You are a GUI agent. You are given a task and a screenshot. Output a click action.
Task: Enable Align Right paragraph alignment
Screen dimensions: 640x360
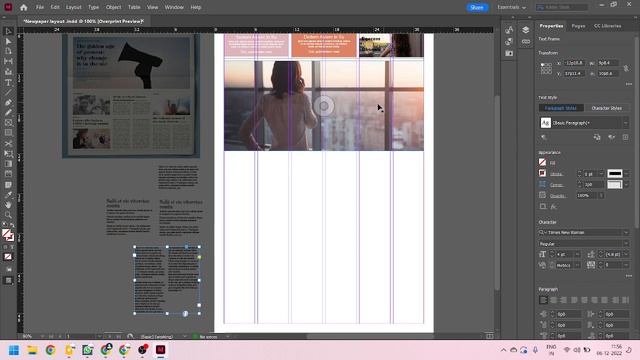[564, 300]
